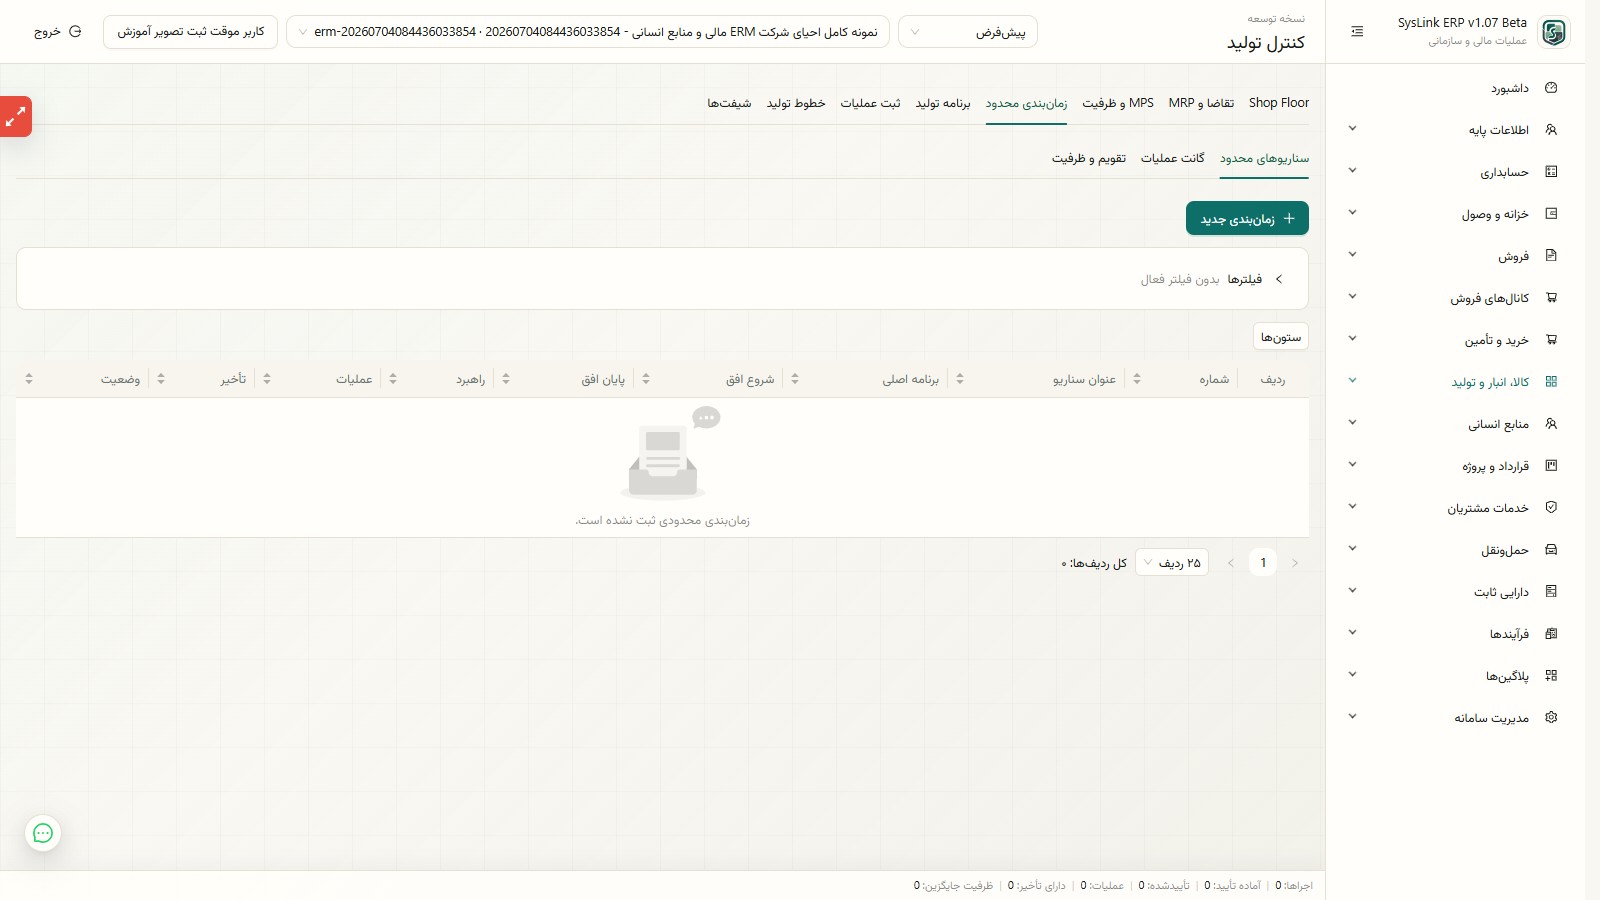
Task: Sort by the تأخیر column arrows
Action: pyautogui.click(x=161, y=379)
